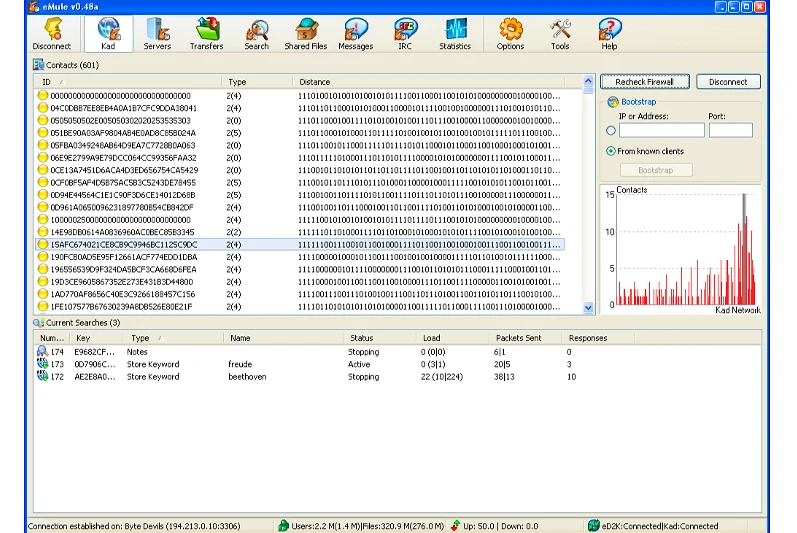Open the Help toolbar item
797x533 pixels.
pyautogui.click(x=609, y=33)
